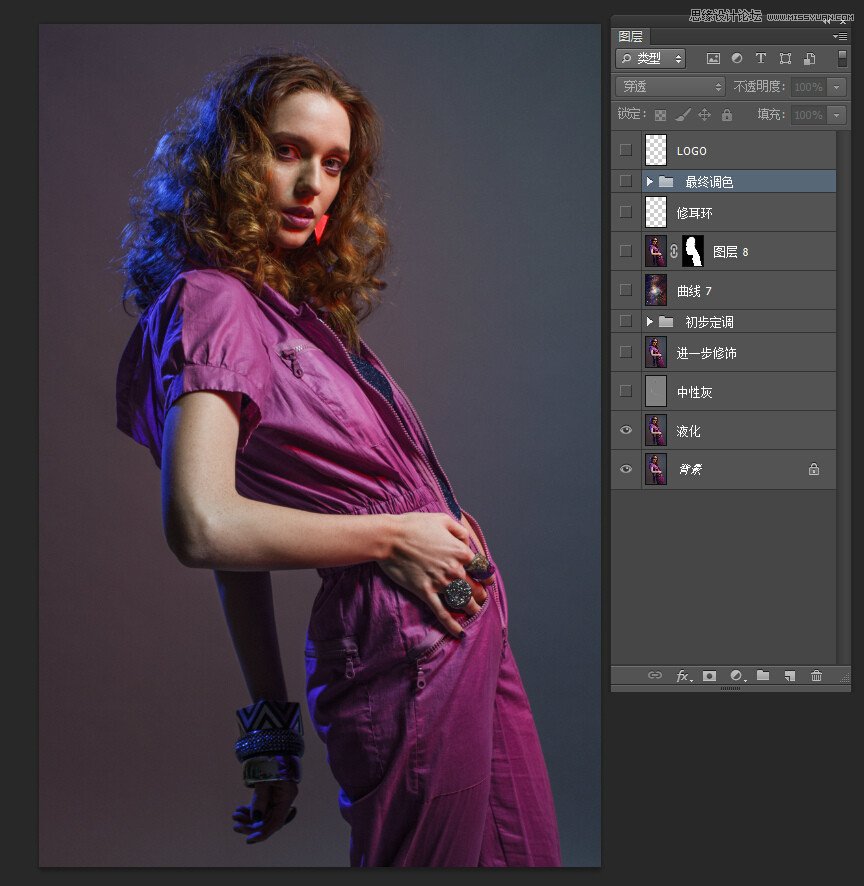Expand the 初步定调 layer group

click(649, 322)
